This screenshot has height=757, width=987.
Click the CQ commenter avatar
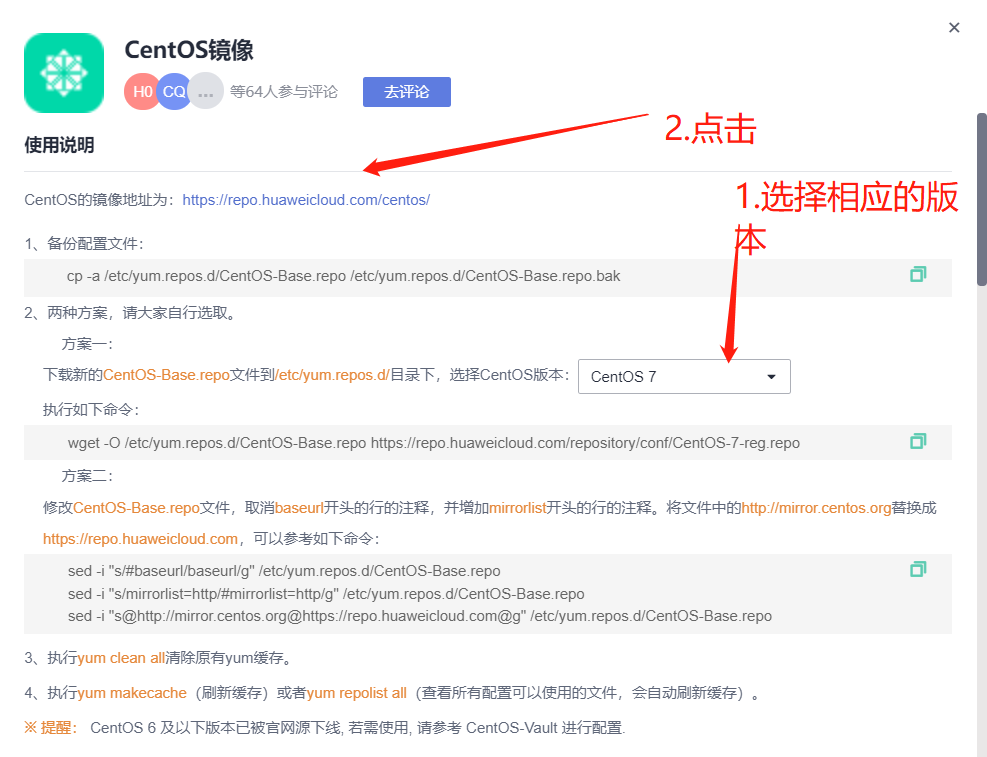pyautogui.click(x=174, y=92)
